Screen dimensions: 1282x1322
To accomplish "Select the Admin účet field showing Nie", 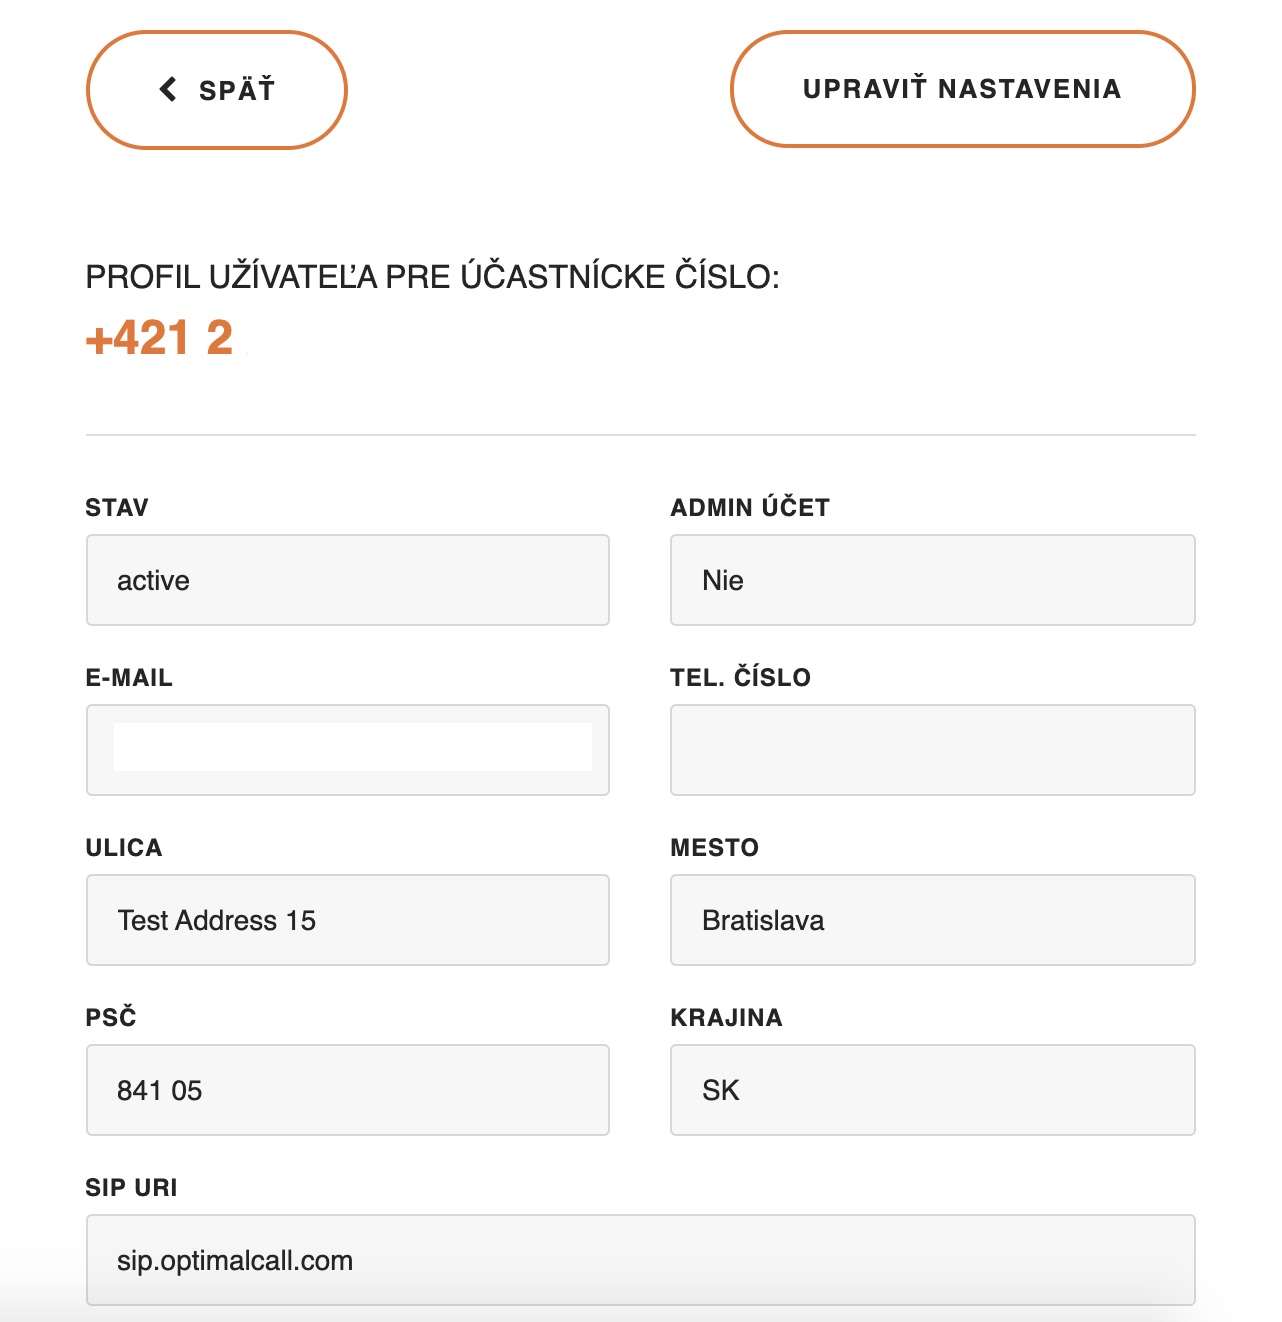I will [932, 580].
